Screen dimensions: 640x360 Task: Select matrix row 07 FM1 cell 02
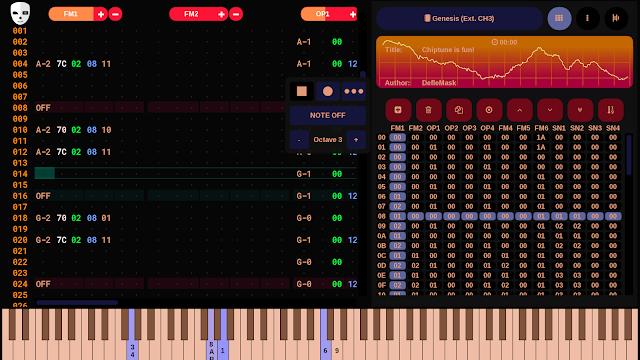point(398,207)
